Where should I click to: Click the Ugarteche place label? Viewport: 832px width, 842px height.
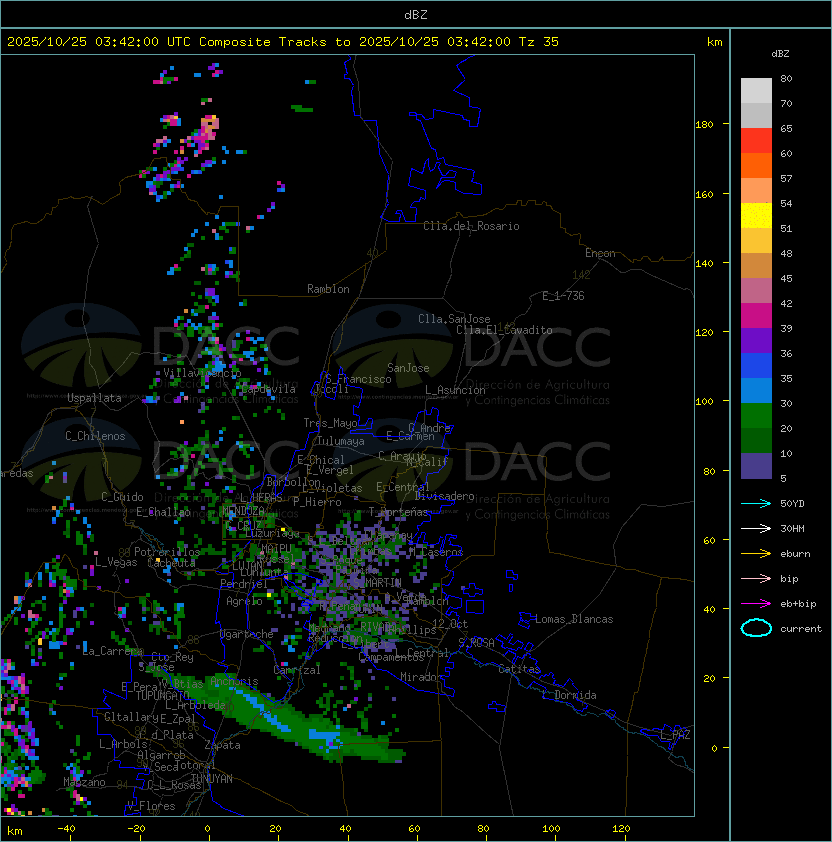pyautogui.click(x=246, y=634)
